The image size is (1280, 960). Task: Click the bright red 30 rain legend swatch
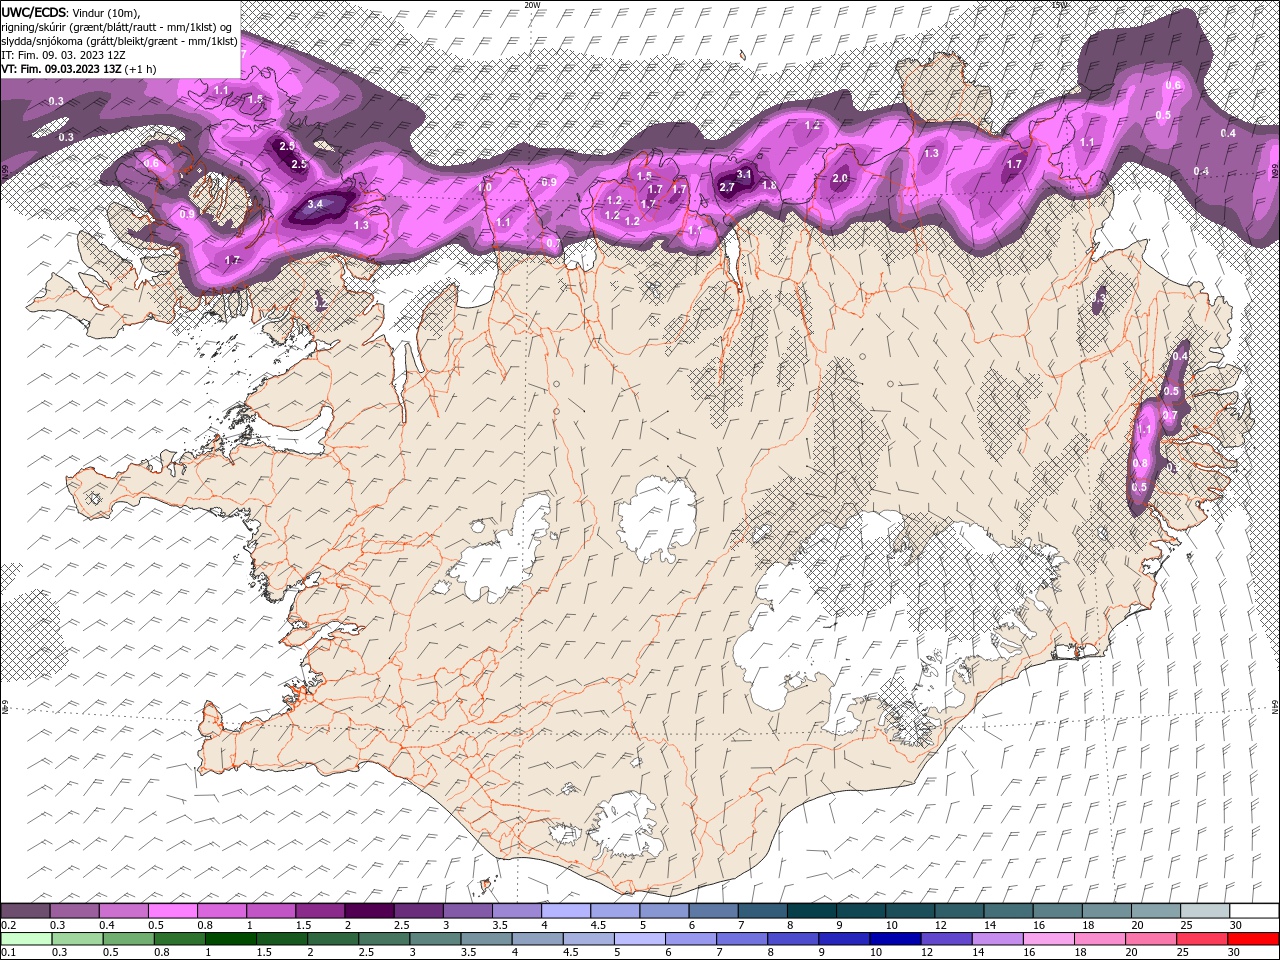click(x=1254, y=939)
